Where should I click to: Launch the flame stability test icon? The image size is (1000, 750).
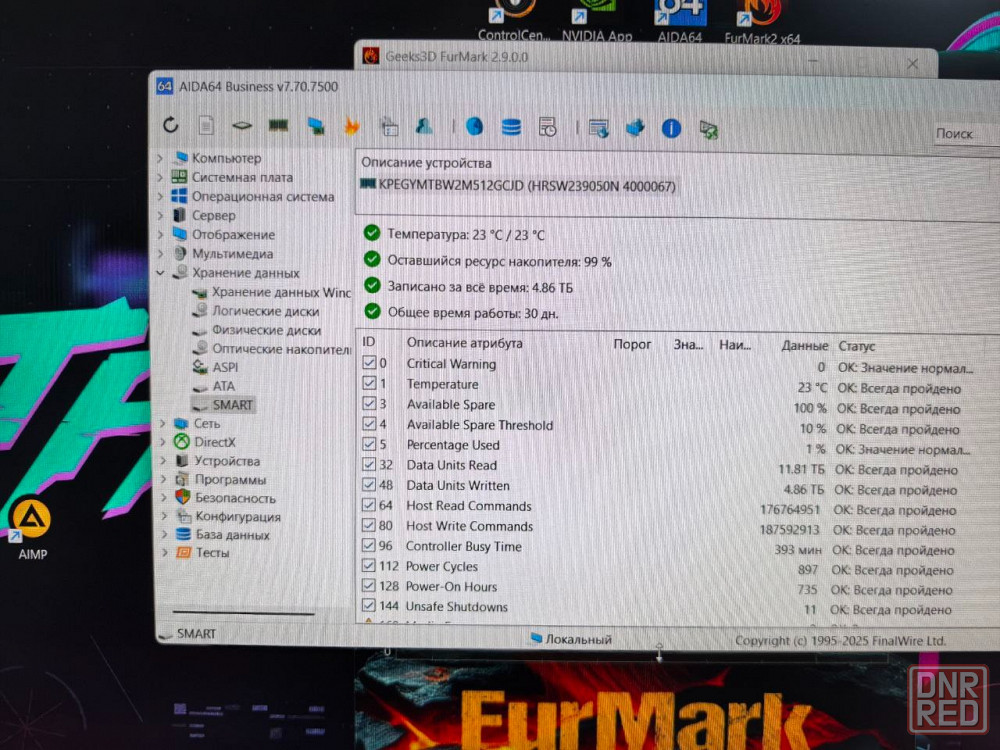(x=352, y=126)
